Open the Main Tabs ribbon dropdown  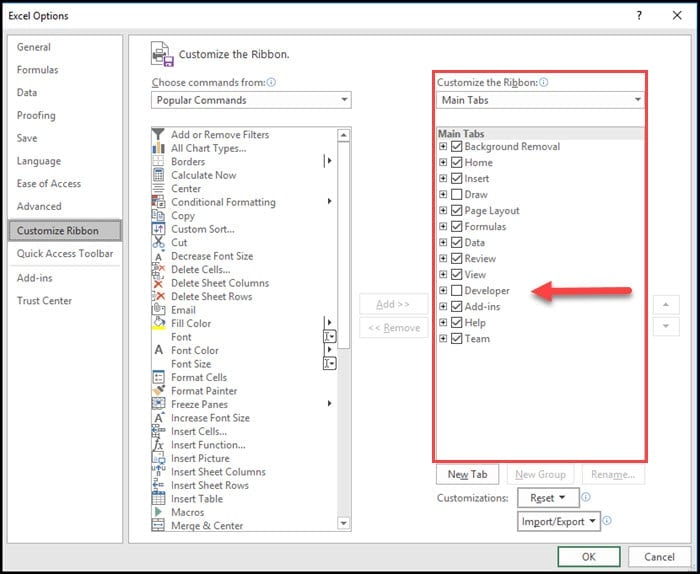[540, 100]
